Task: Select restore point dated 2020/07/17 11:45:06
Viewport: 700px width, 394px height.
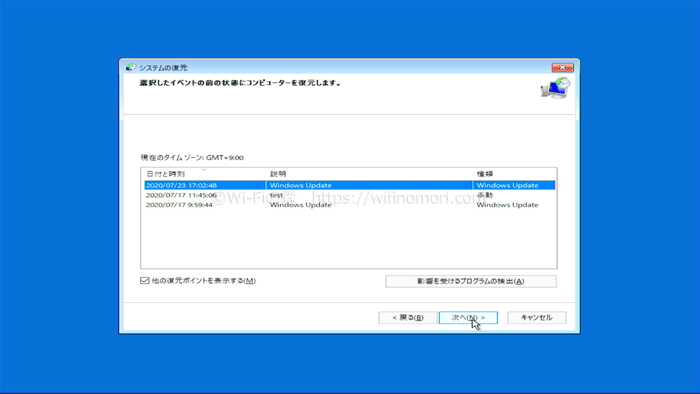Action: [350, 195]
